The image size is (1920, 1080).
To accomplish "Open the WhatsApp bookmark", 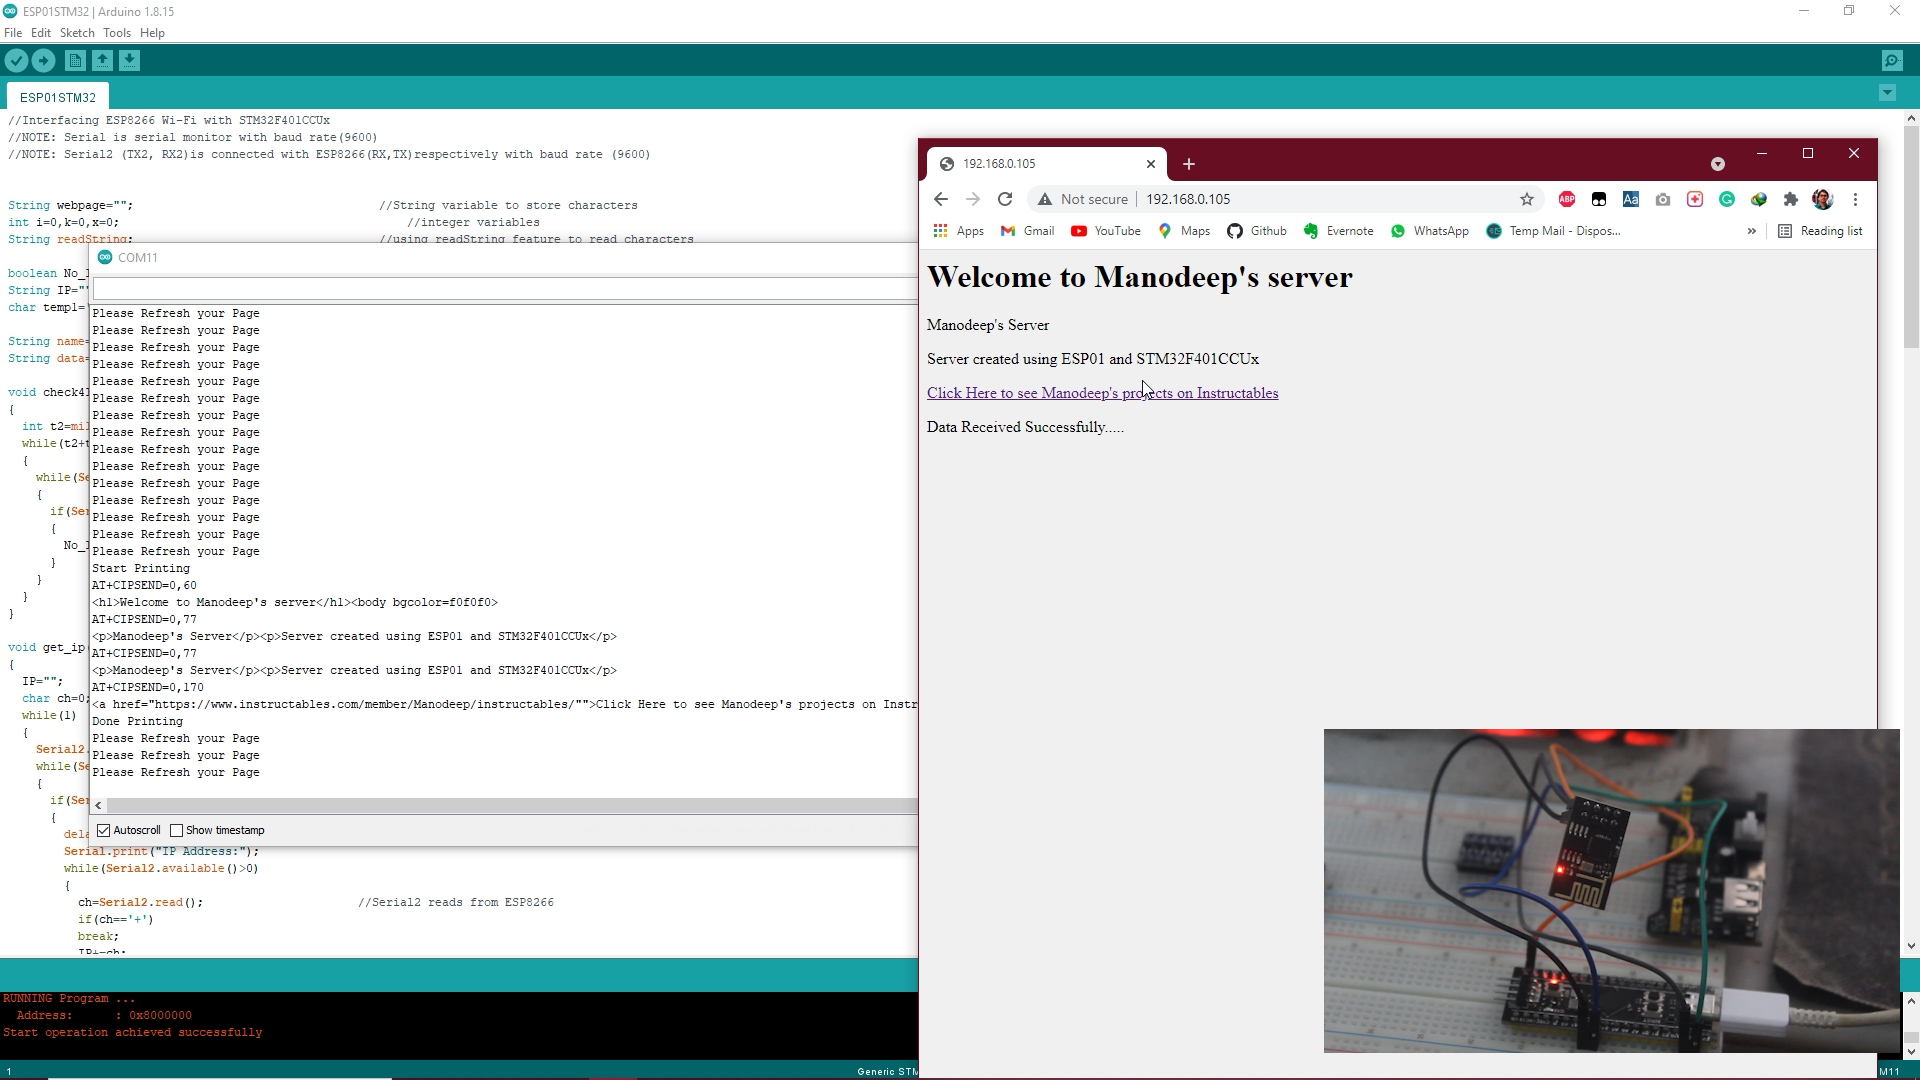I will tap(1430, 231).
